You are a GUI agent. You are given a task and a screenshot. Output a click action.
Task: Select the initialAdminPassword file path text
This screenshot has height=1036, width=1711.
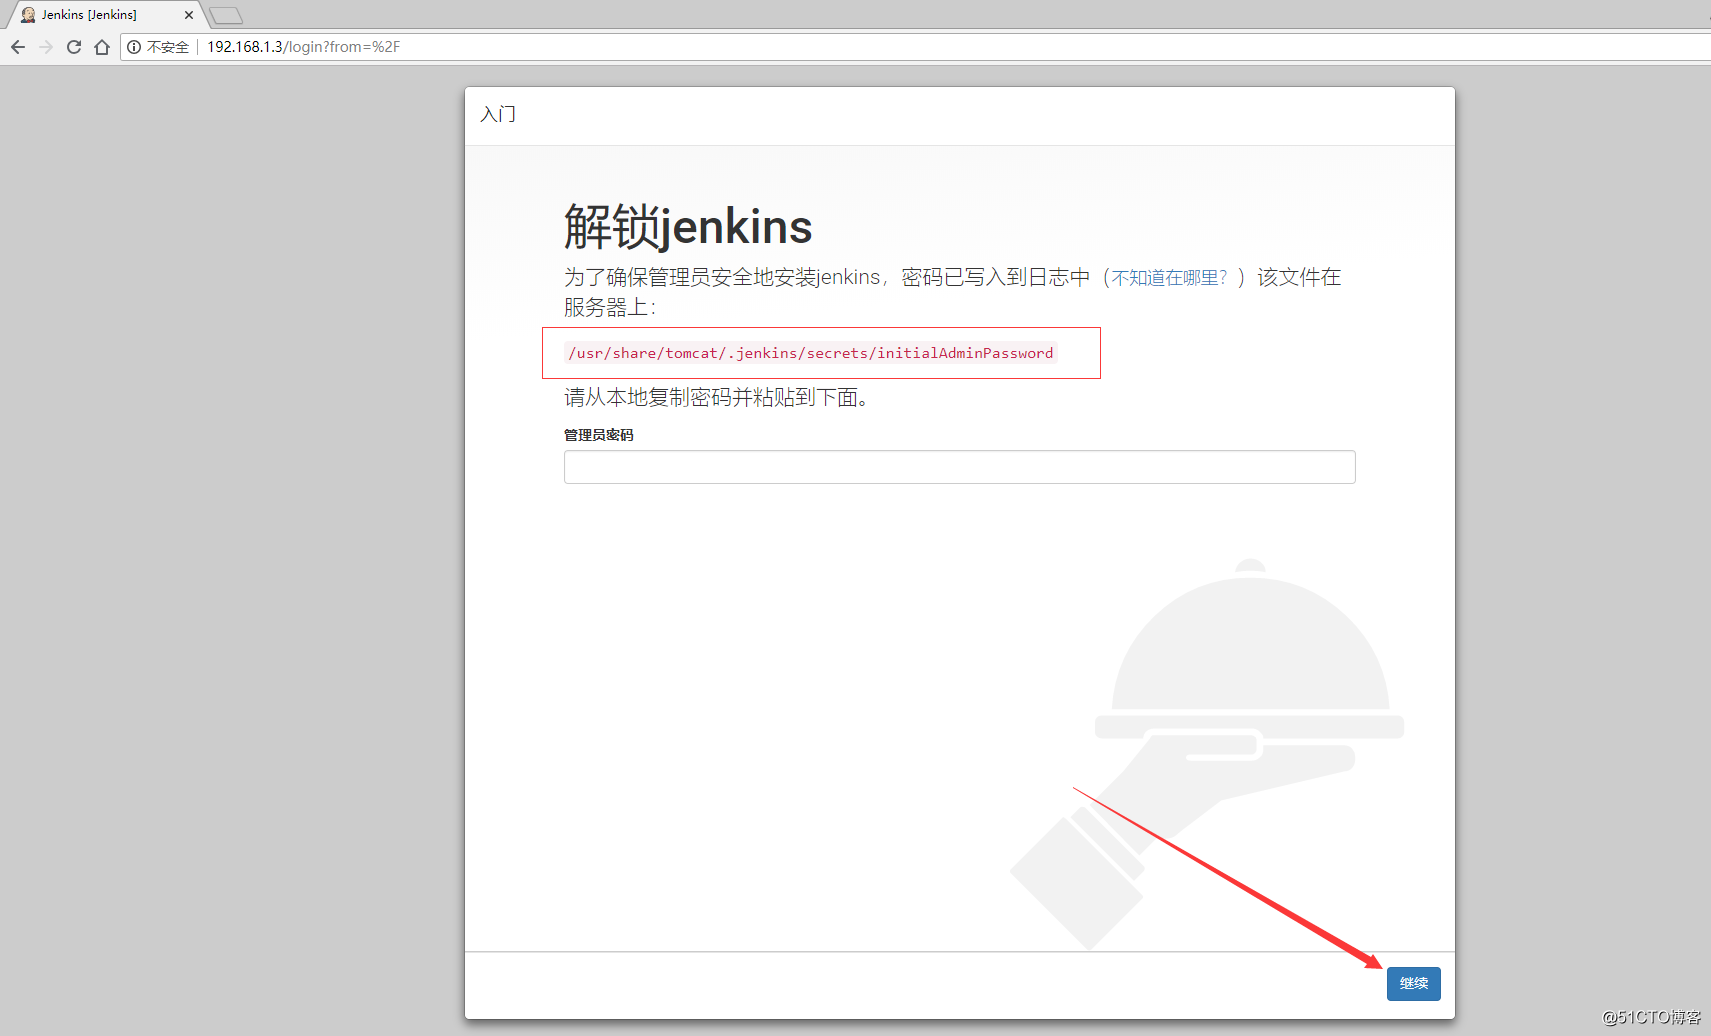(811, 353)
